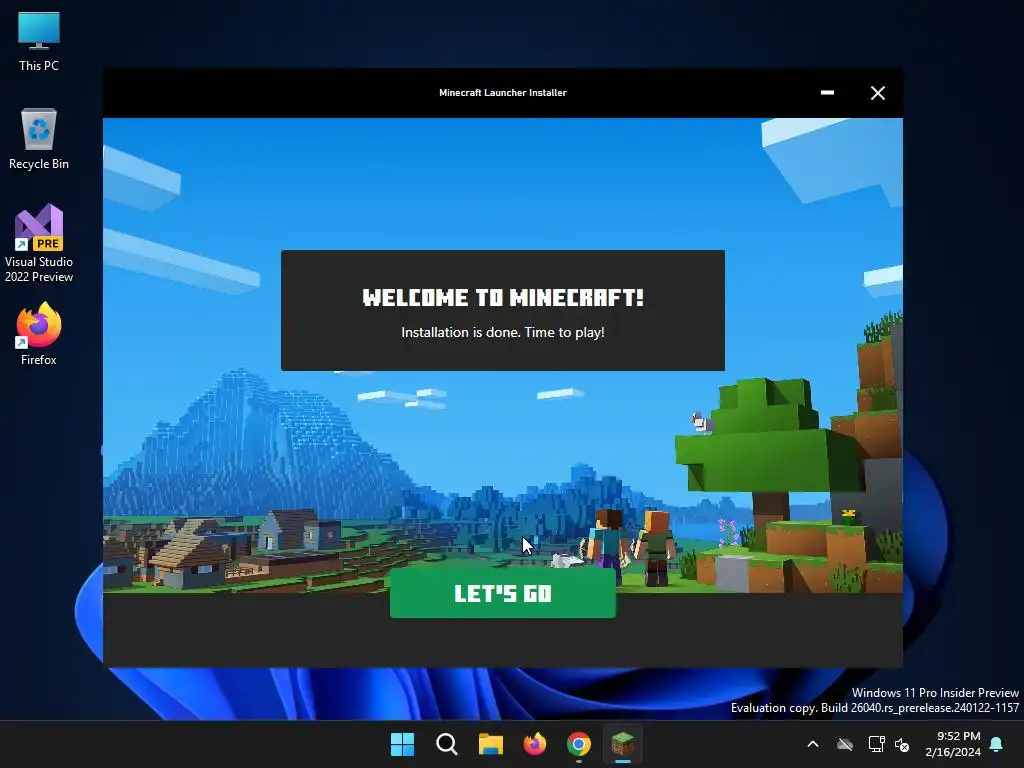Click the green LET'S GO button
Viewport: 1024px width, 768px height.
502,593
